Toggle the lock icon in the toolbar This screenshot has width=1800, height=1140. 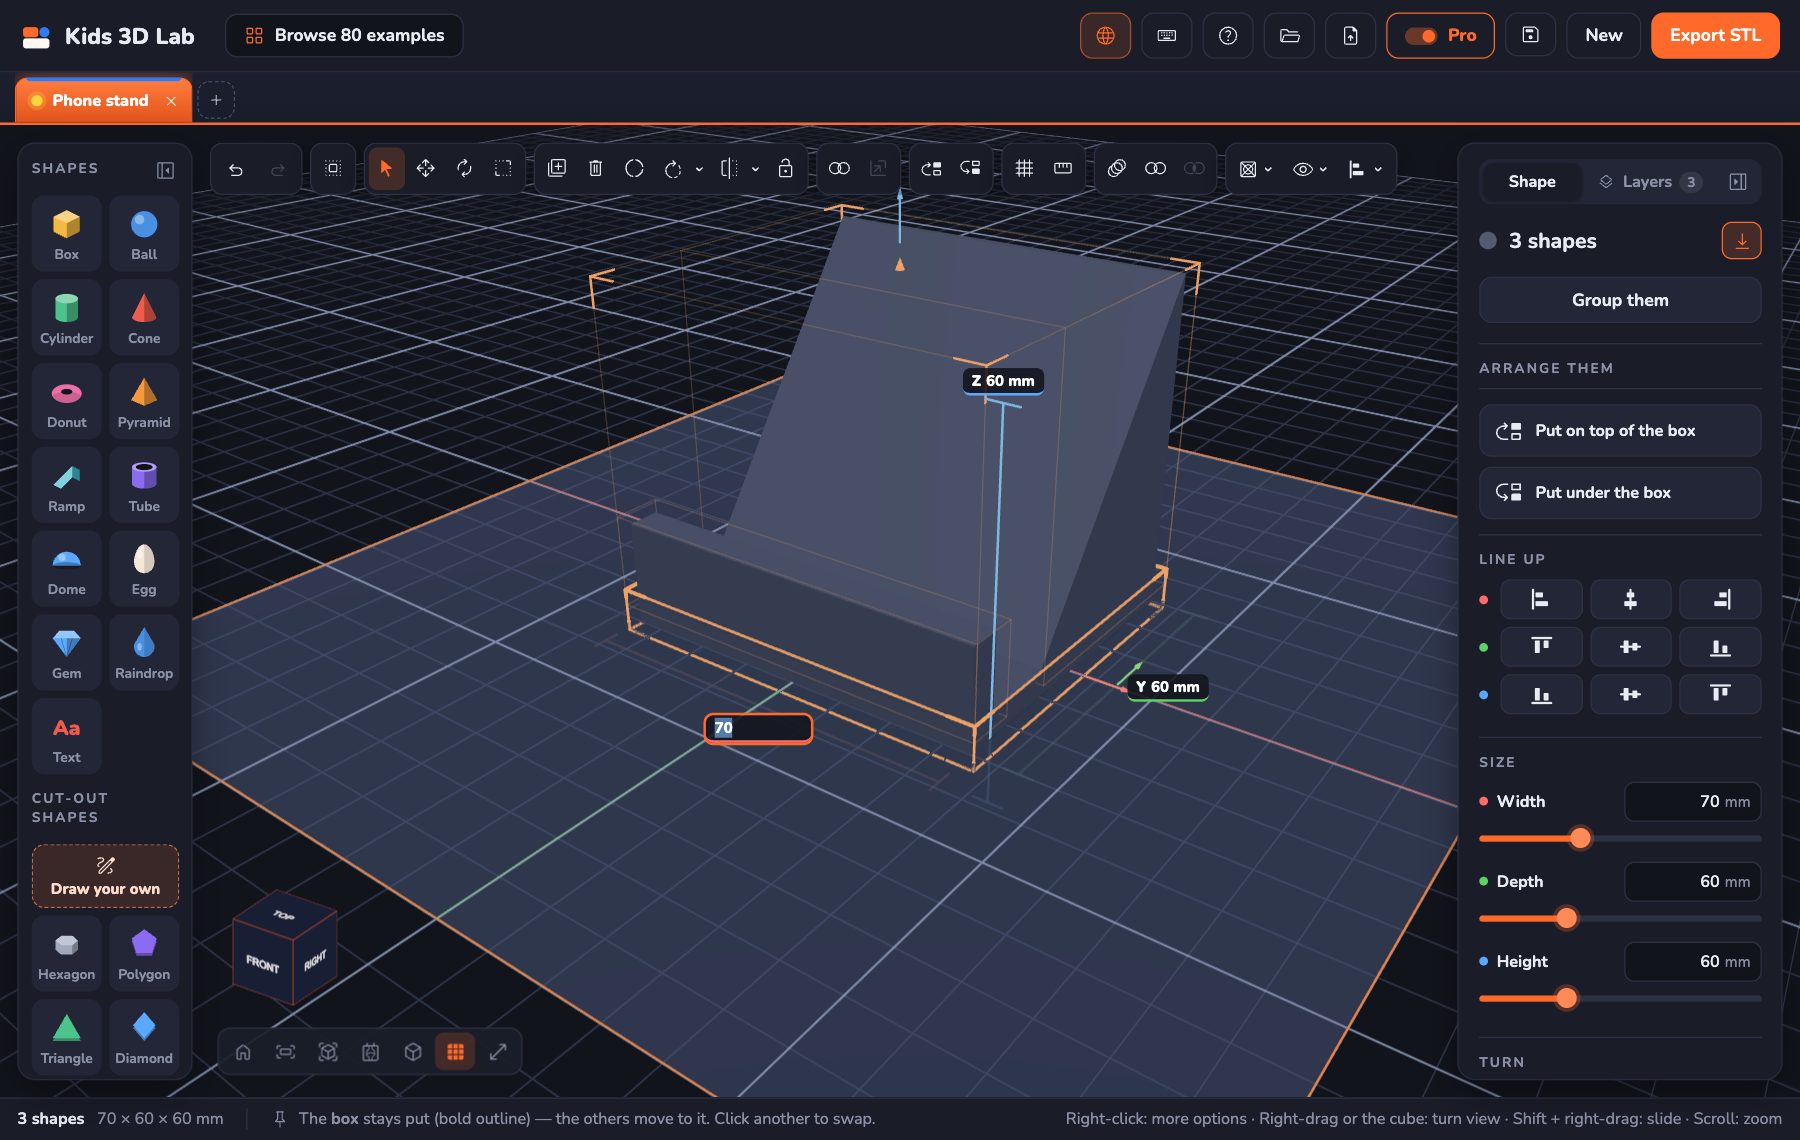(786, 169)
